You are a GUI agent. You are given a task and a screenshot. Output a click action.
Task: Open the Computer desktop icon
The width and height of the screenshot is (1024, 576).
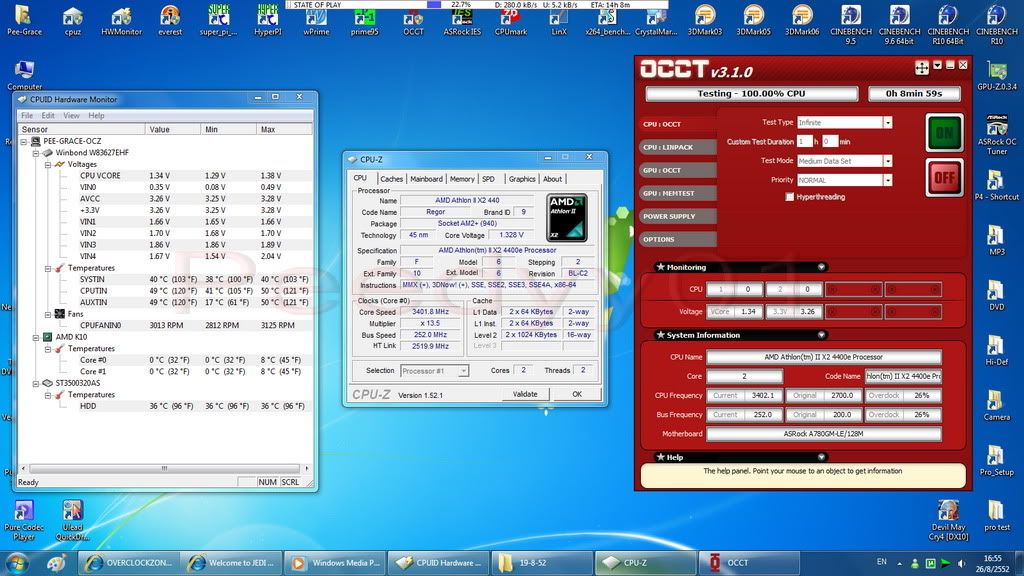24,75
